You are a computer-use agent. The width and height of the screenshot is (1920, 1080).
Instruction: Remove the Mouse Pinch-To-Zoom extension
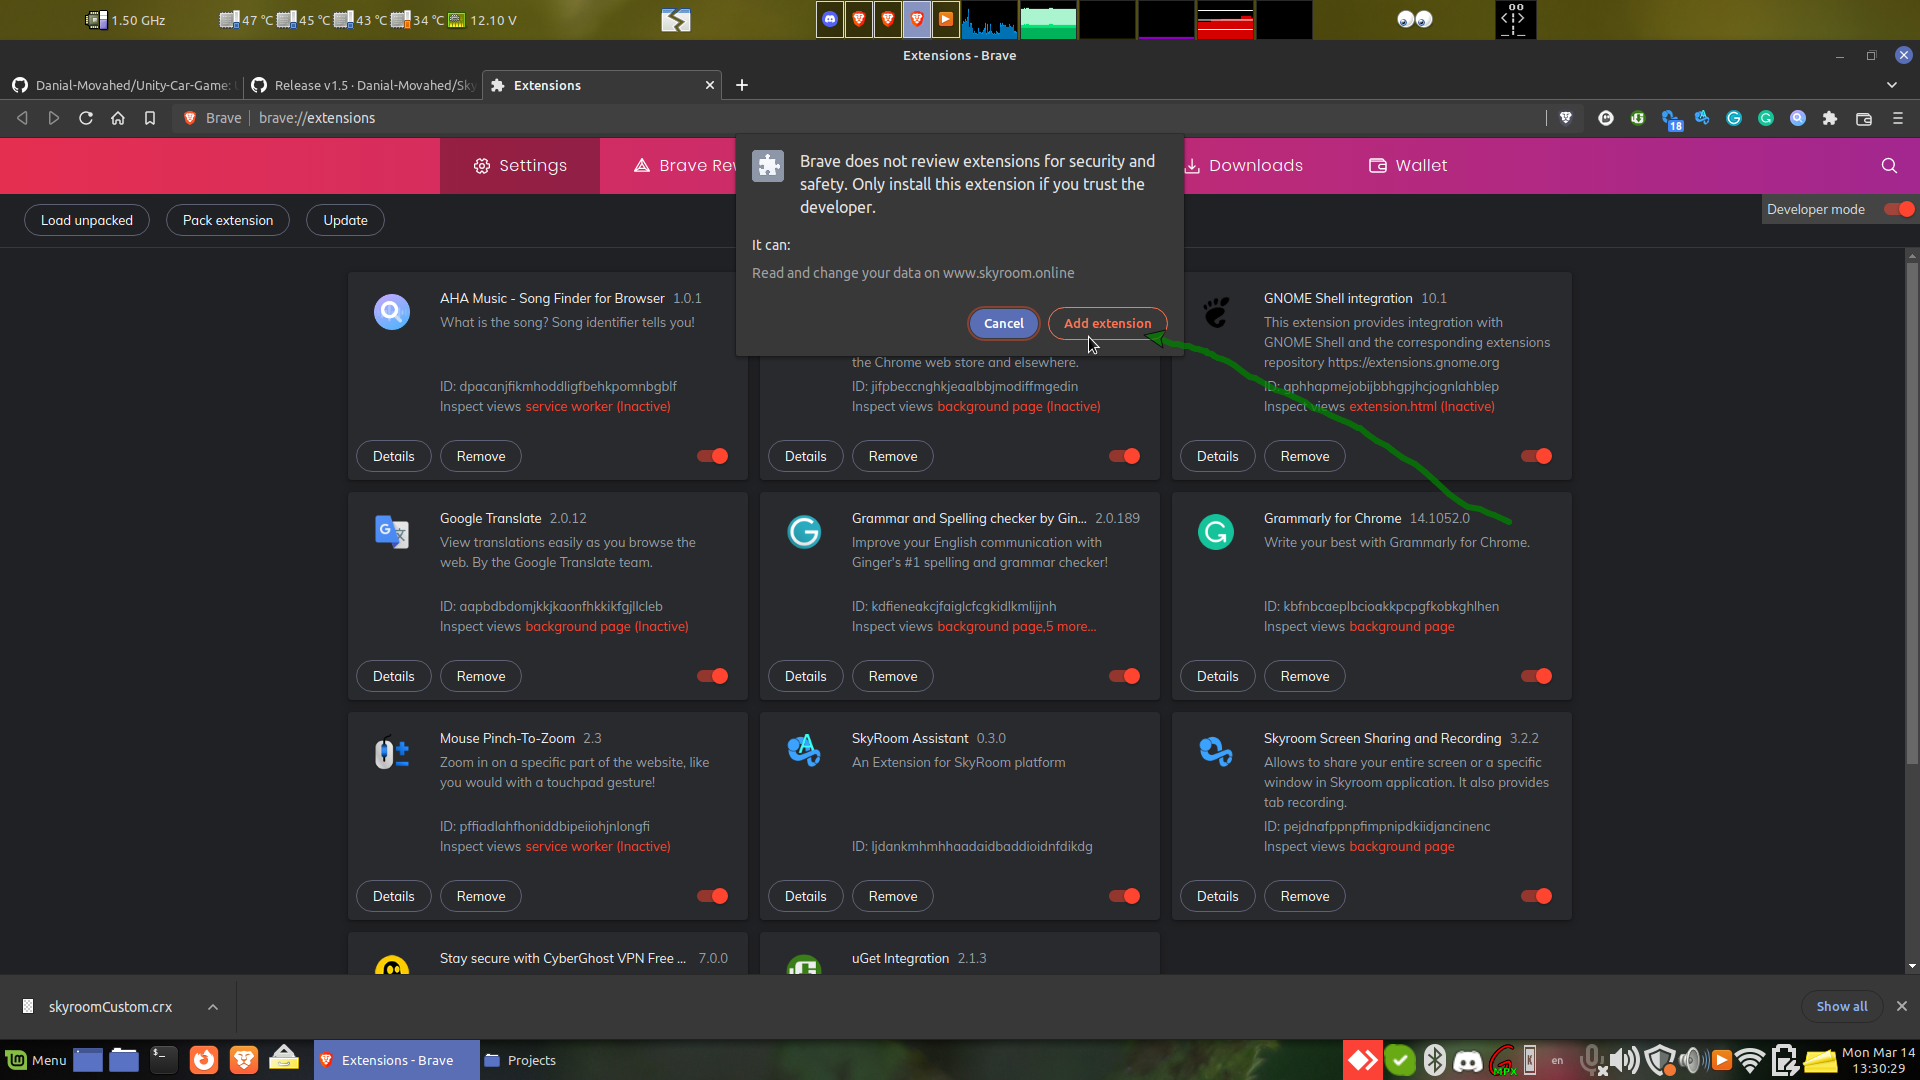pyautogui.click(x=481, y=896)
